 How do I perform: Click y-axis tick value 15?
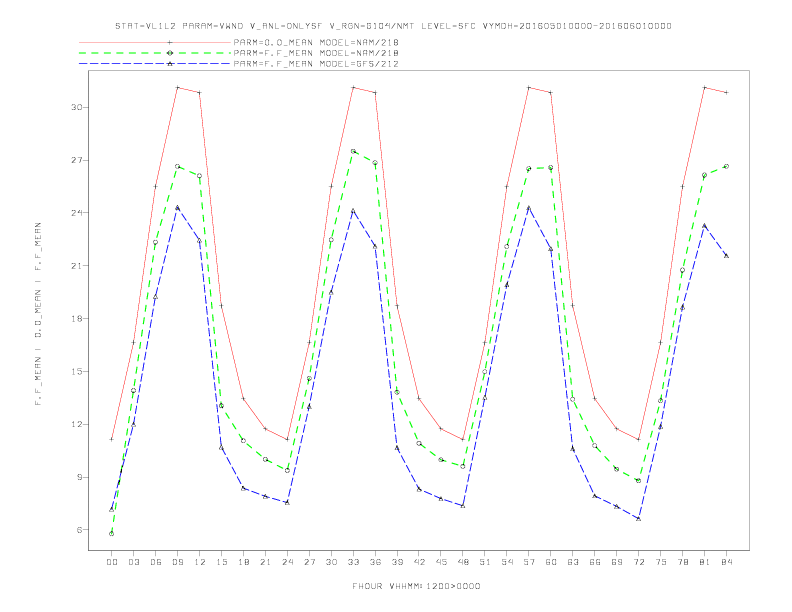click(77, 372)
